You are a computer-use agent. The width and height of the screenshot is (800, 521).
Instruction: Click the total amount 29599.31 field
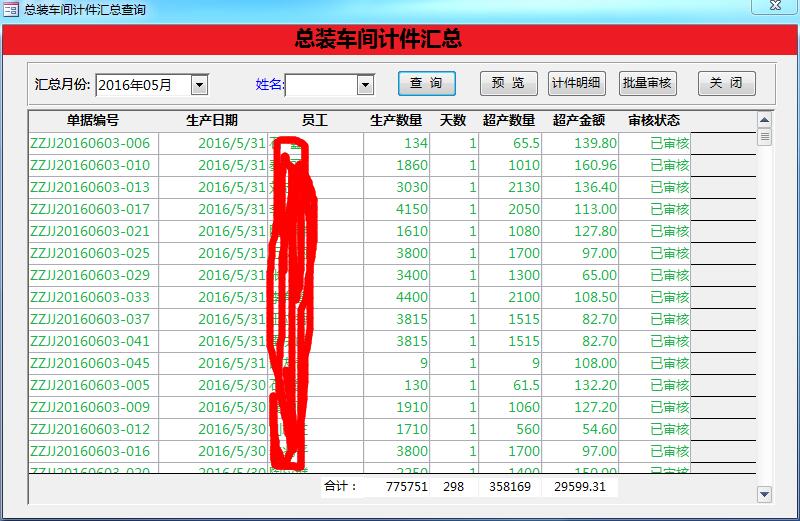(x=578, y=486)
